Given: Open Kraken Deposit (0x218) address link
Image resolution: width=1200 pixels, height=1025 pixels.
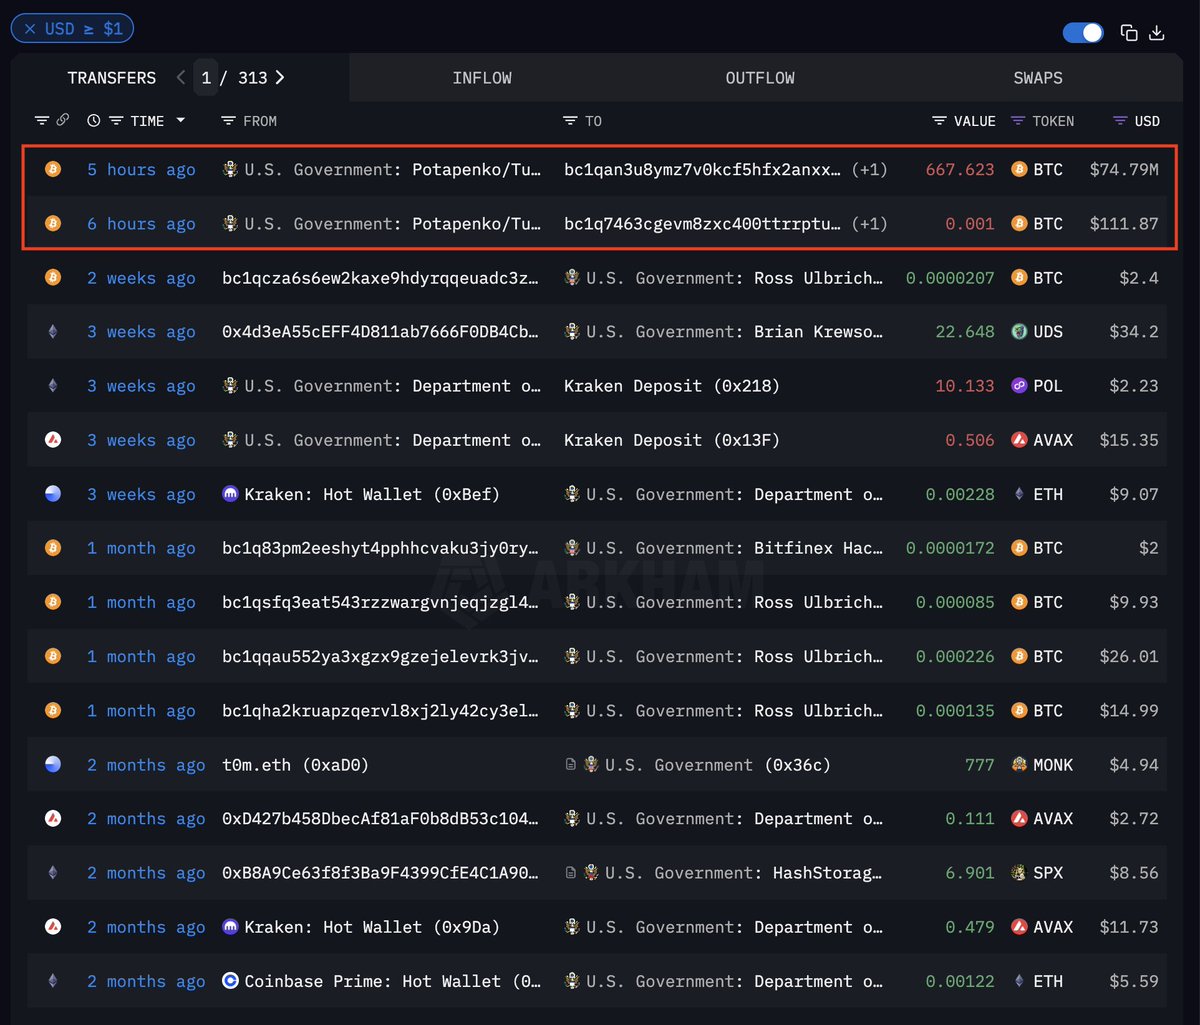Looking at the screenshot, I should coord(671,386).
